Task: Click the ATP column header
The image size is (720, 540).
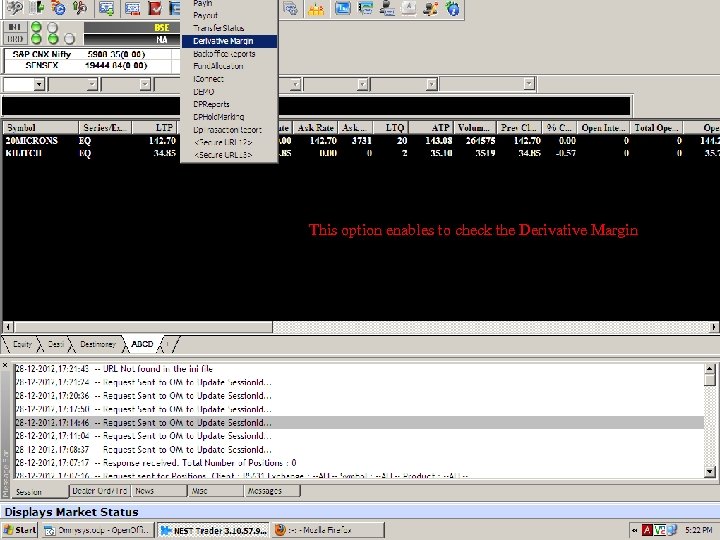Action: tap(431, 127)
